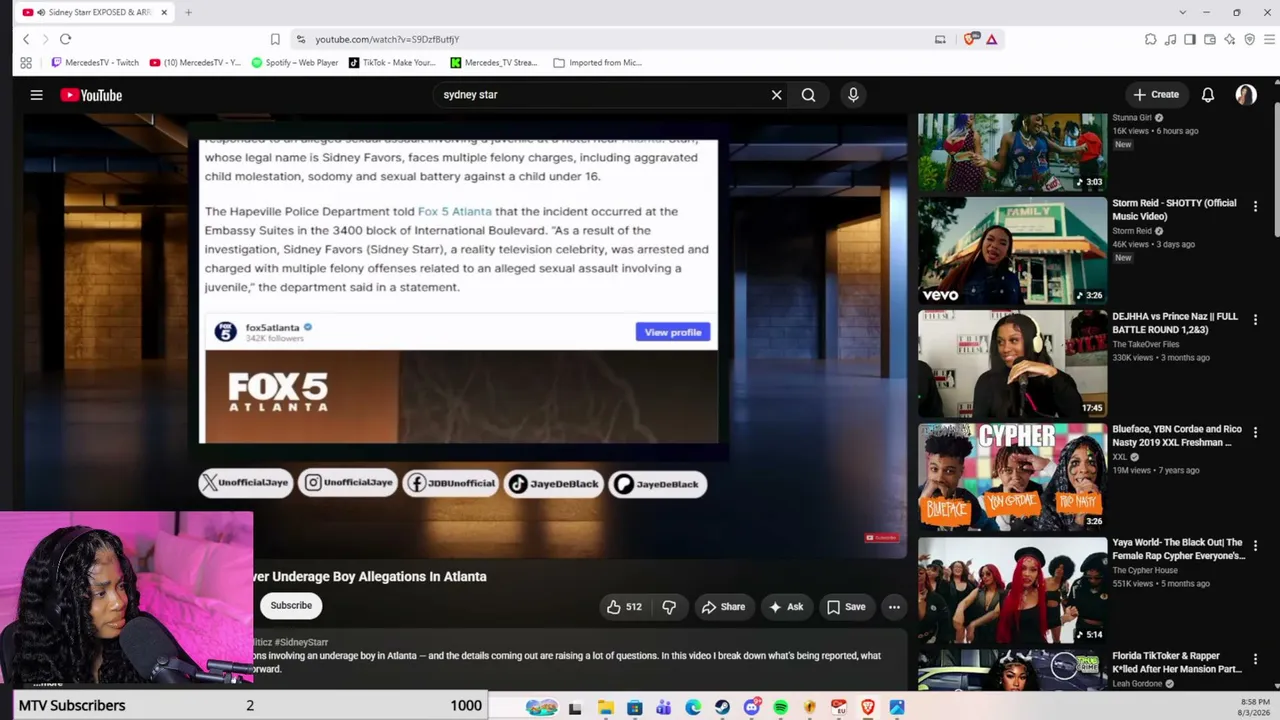Save the video to a playlist
1280x720 pixels.
(846, 606)
